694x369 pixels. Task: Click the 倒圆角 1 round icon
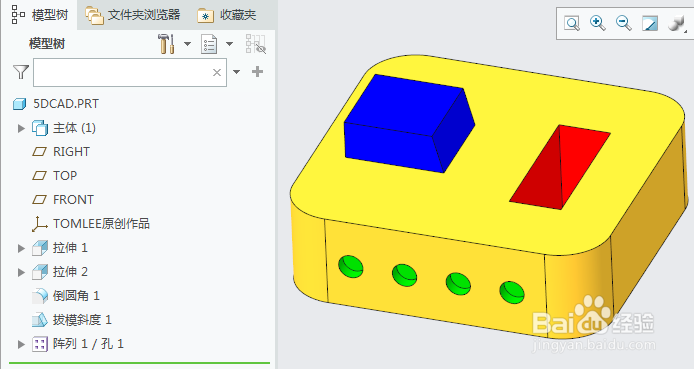pos(40,296)
